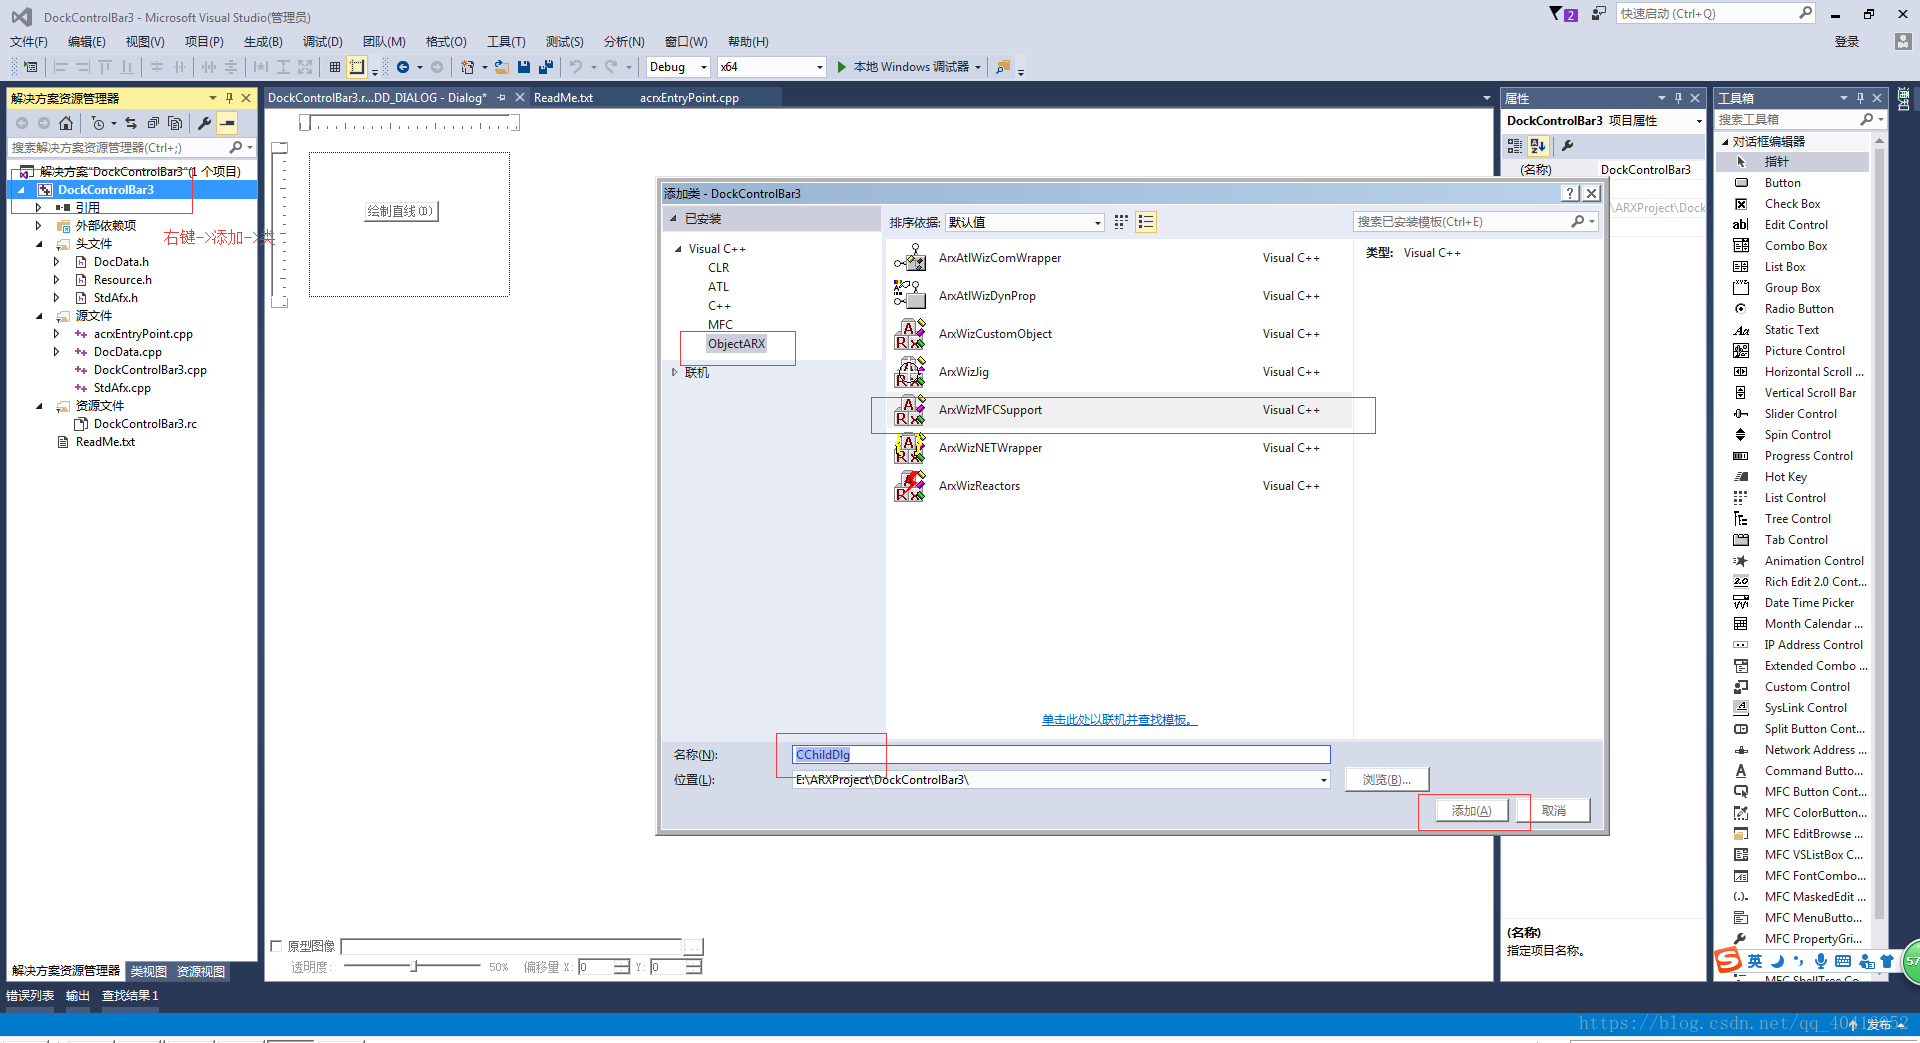Viewport: 1920px width, 1043px height.
Task: Collapse the installed templates section
Action: 673,219
